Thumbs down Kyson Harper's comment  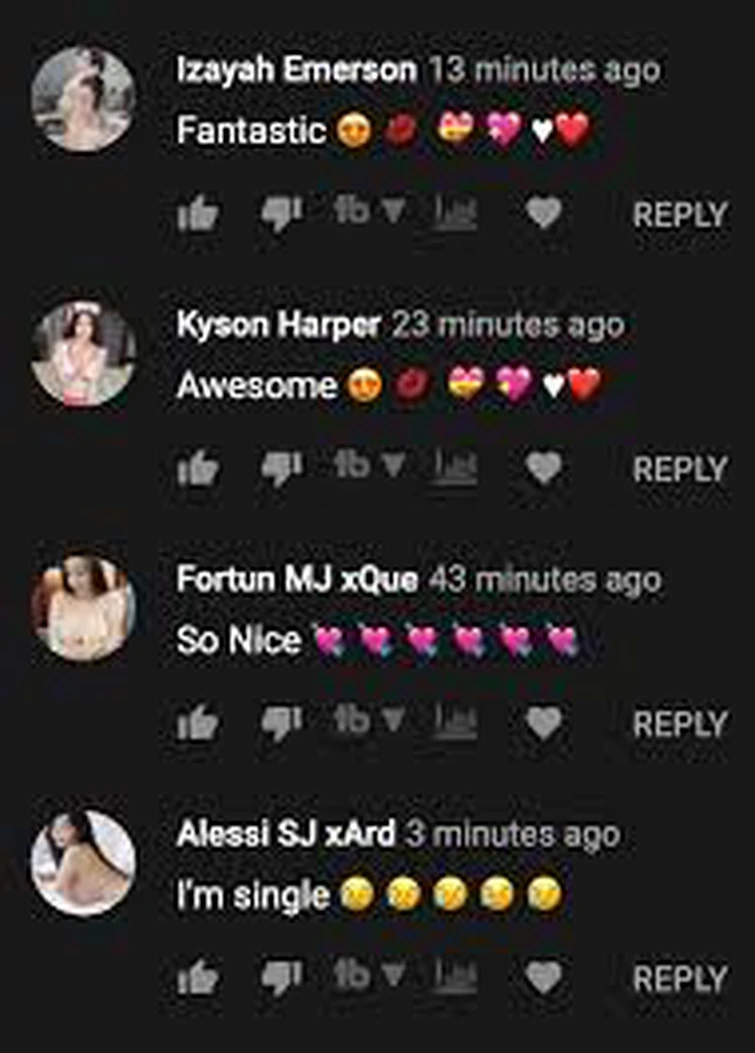(281, 469)
